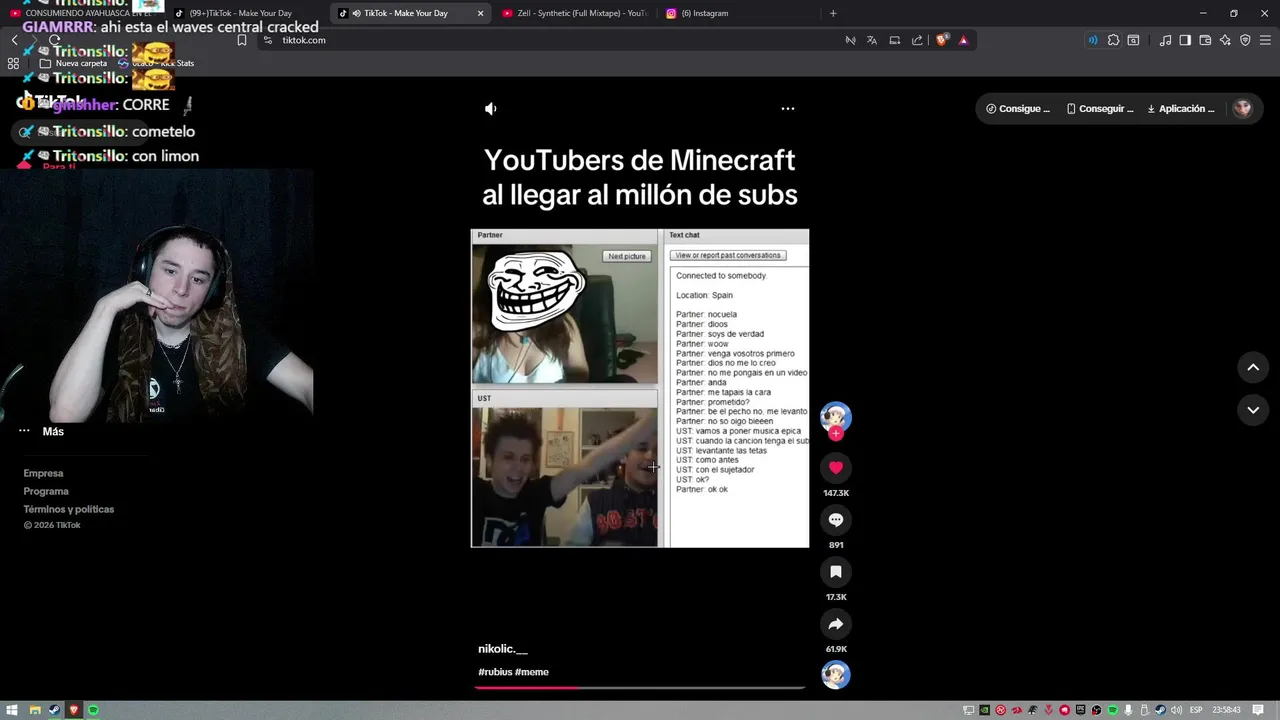This screenshot has width=1280, height=720.
Task: Open the Brave Wallet icon
Action: click(1205, 40)
